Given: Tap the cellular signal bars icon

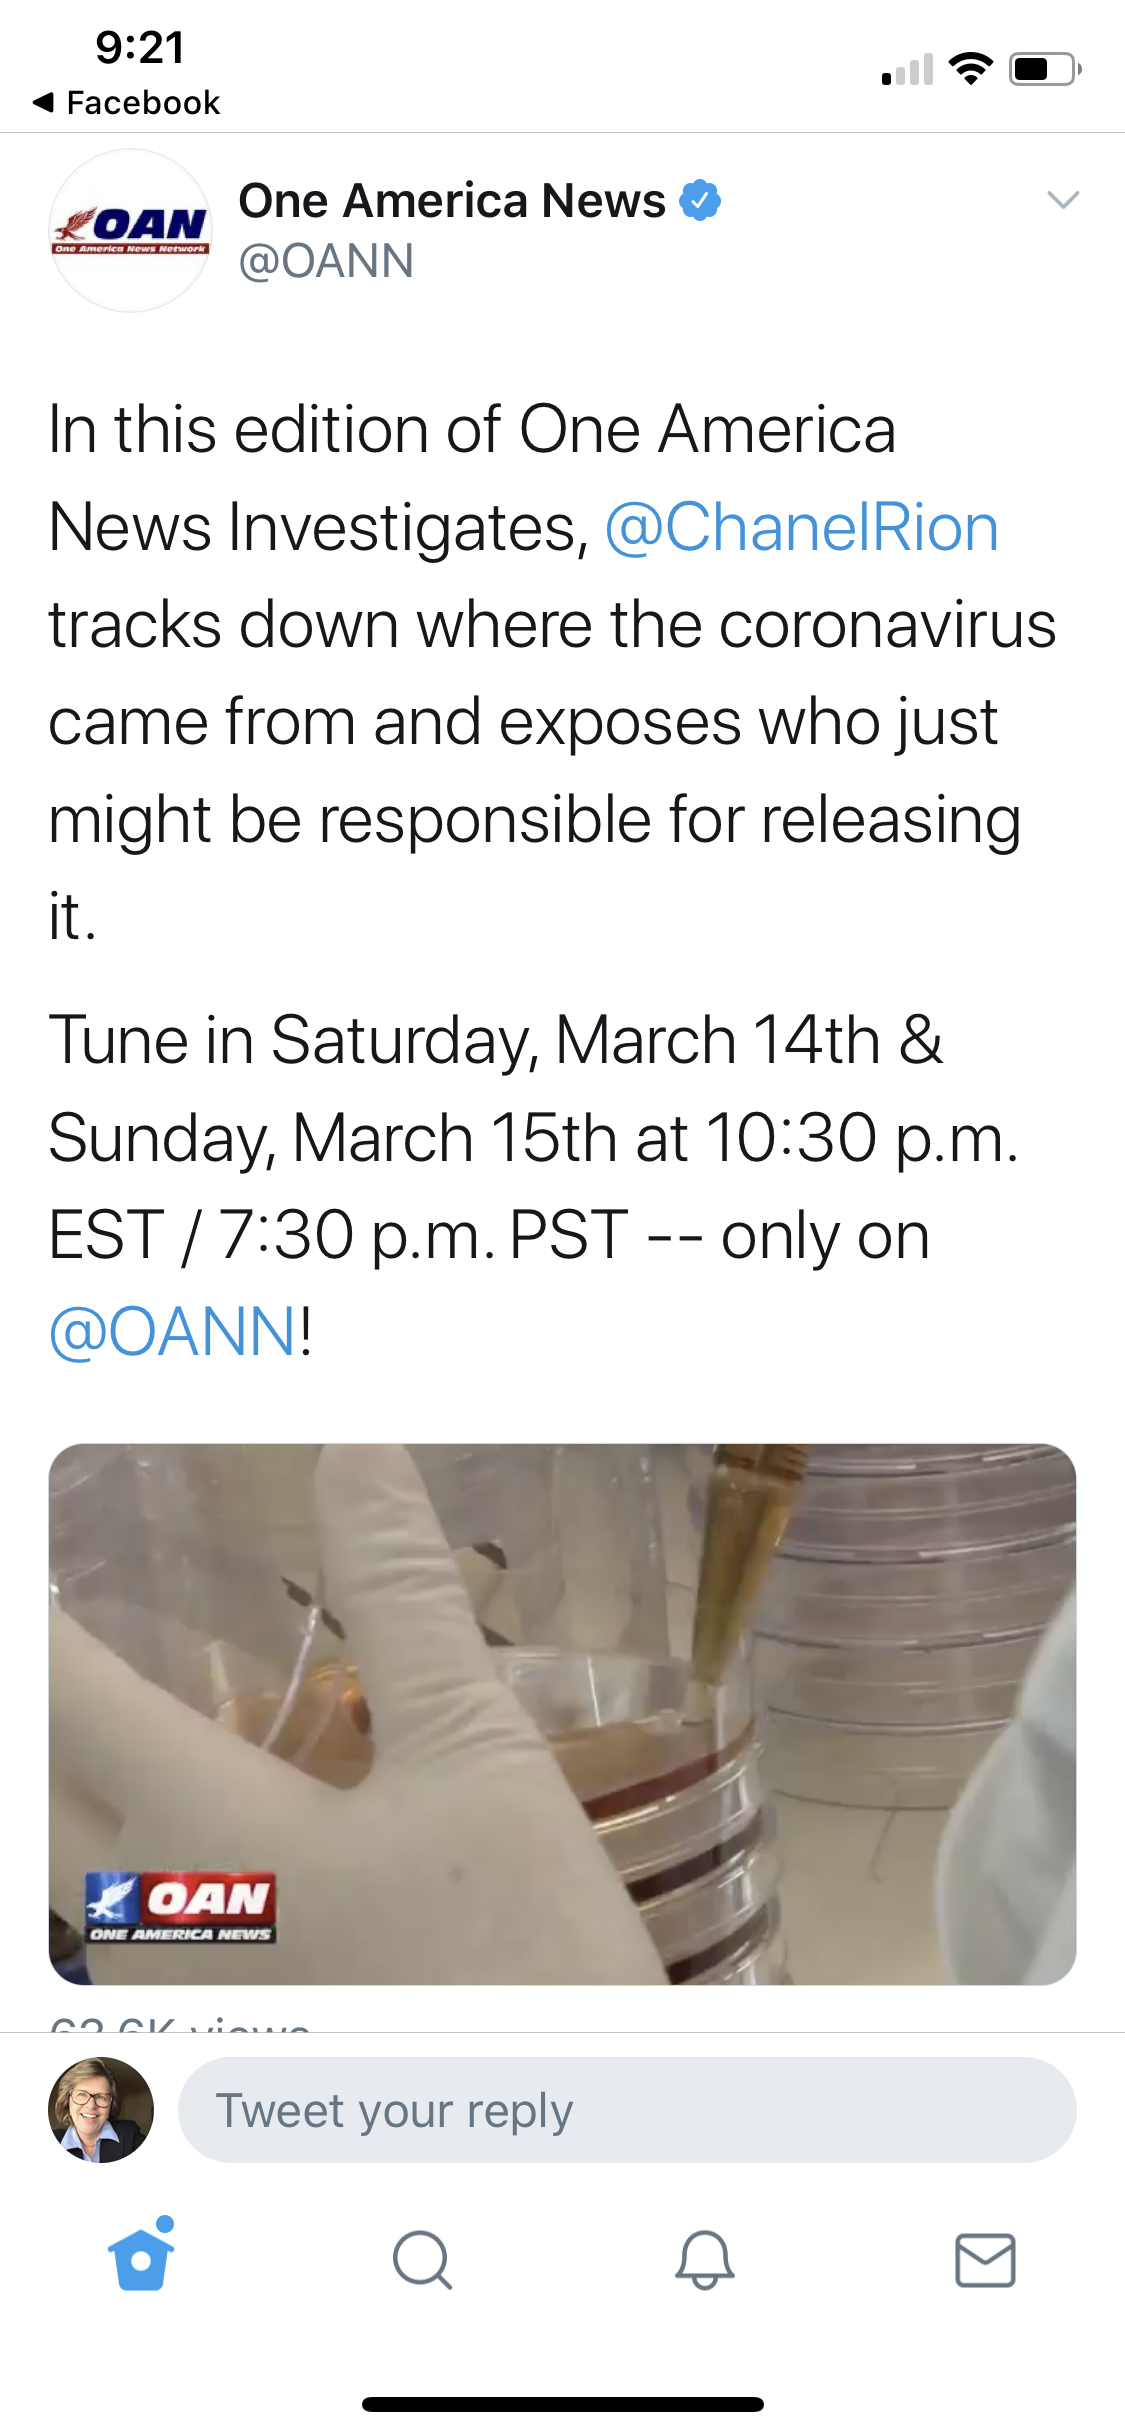Looking at the screenshot, I should pyautogui.click(x=907, y=70).
